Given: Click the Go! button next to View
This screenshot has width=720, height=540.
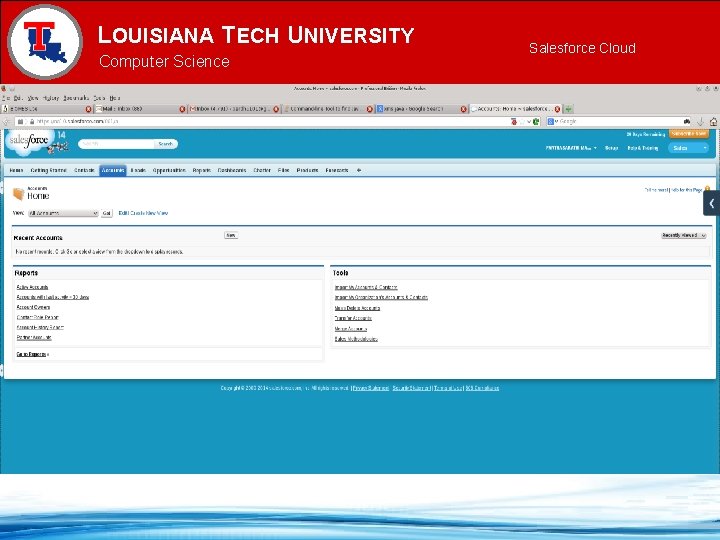Looking at the screenshot, I should (107, 214).
